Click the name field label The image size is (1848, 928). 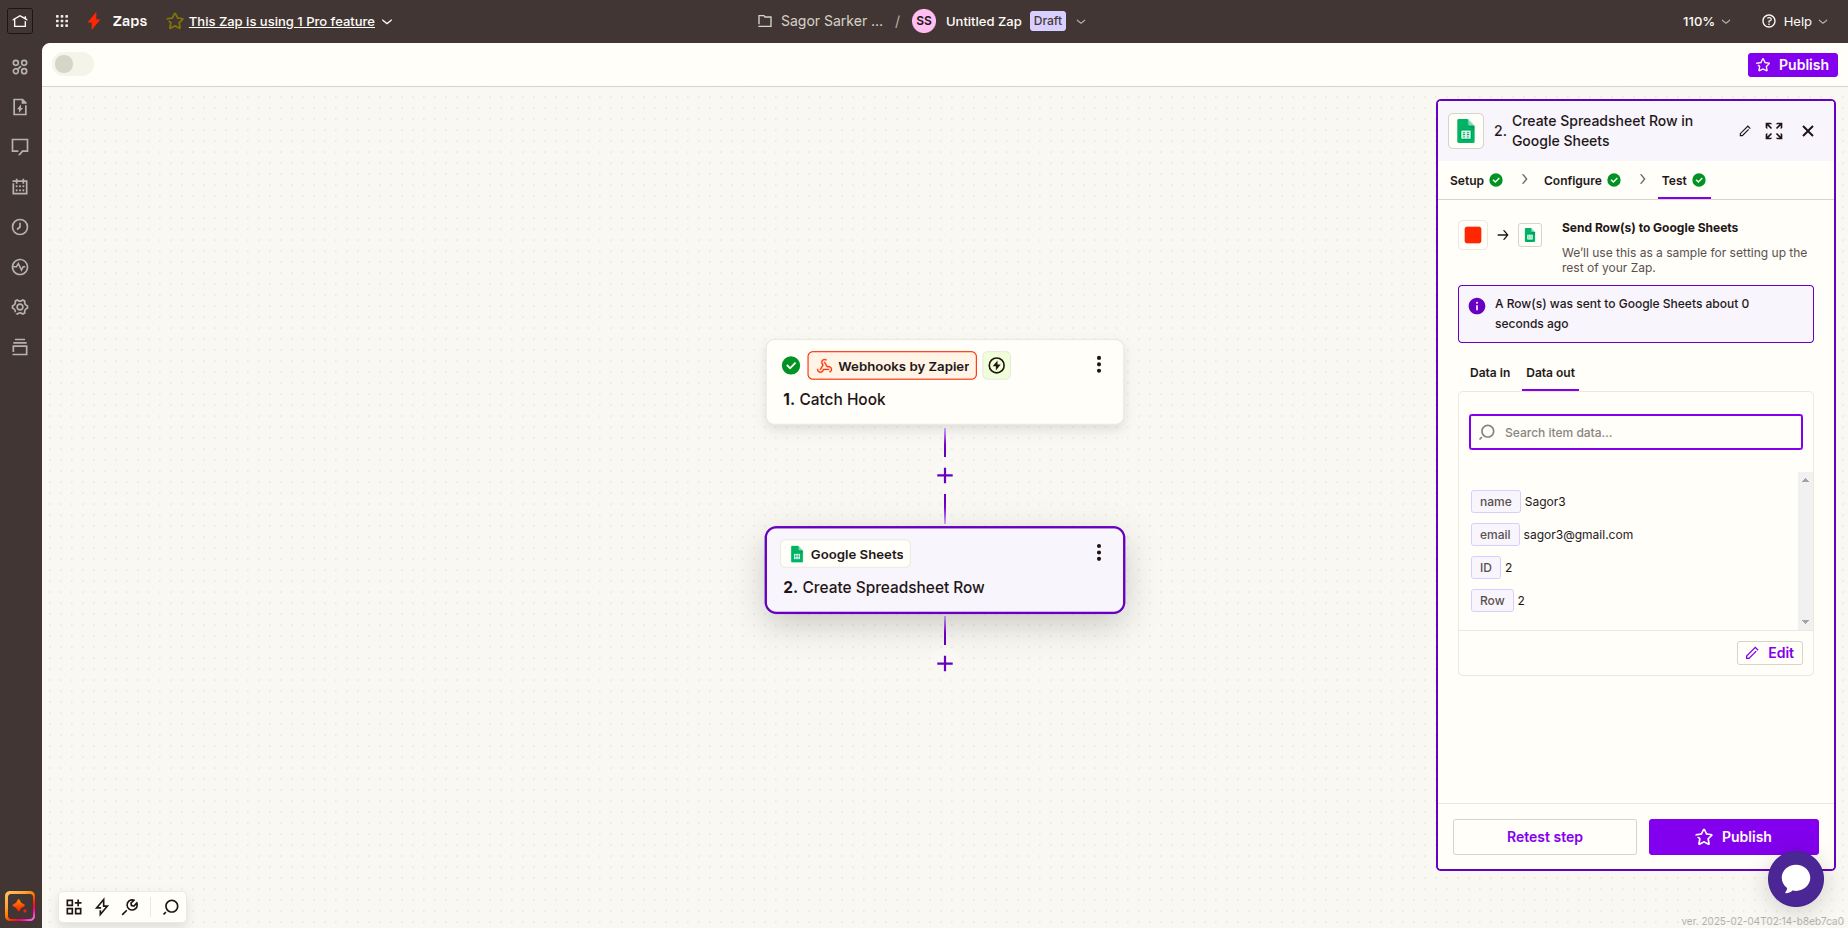(1496, 502)
